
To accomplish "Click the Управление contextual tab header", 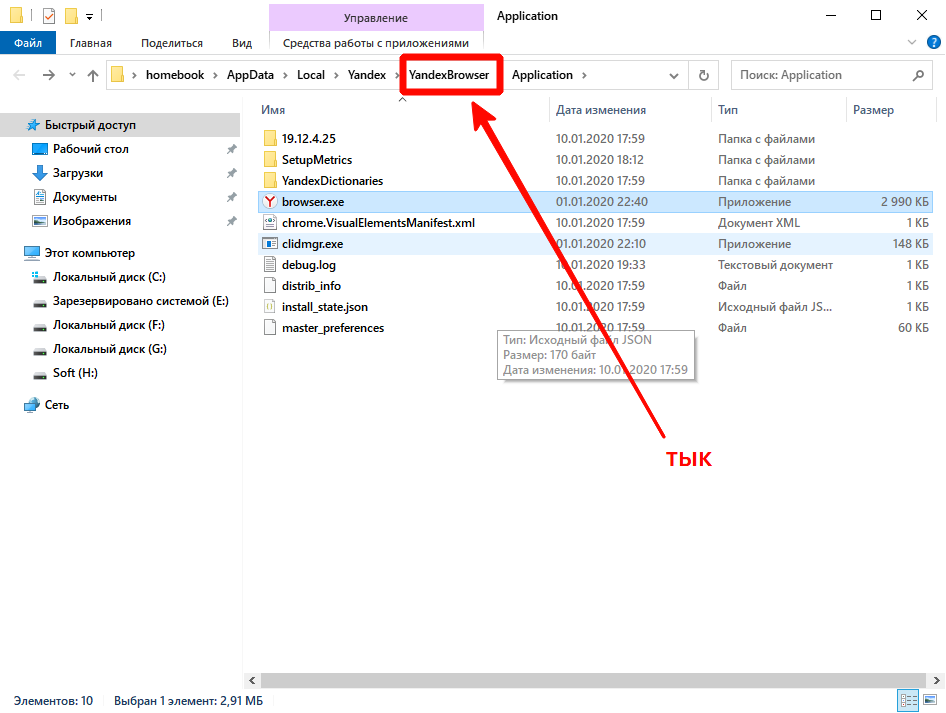I will click(x=376, y=18).
